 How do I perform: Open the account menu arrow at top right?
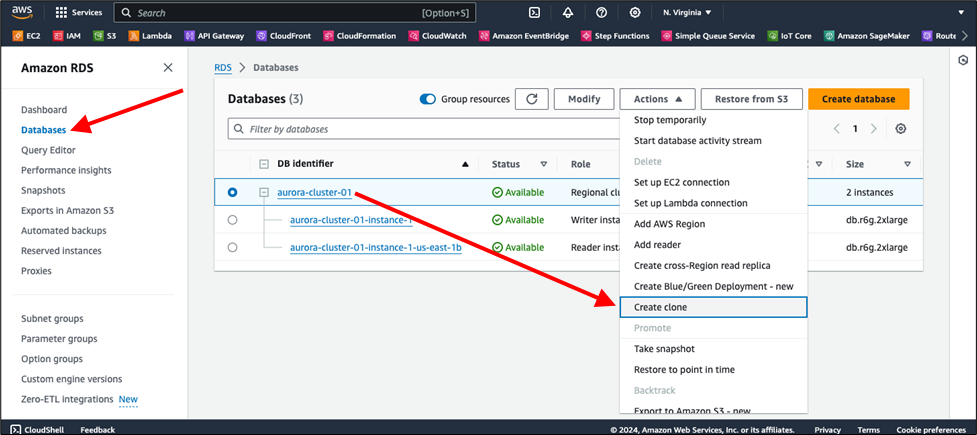[960, 12]
